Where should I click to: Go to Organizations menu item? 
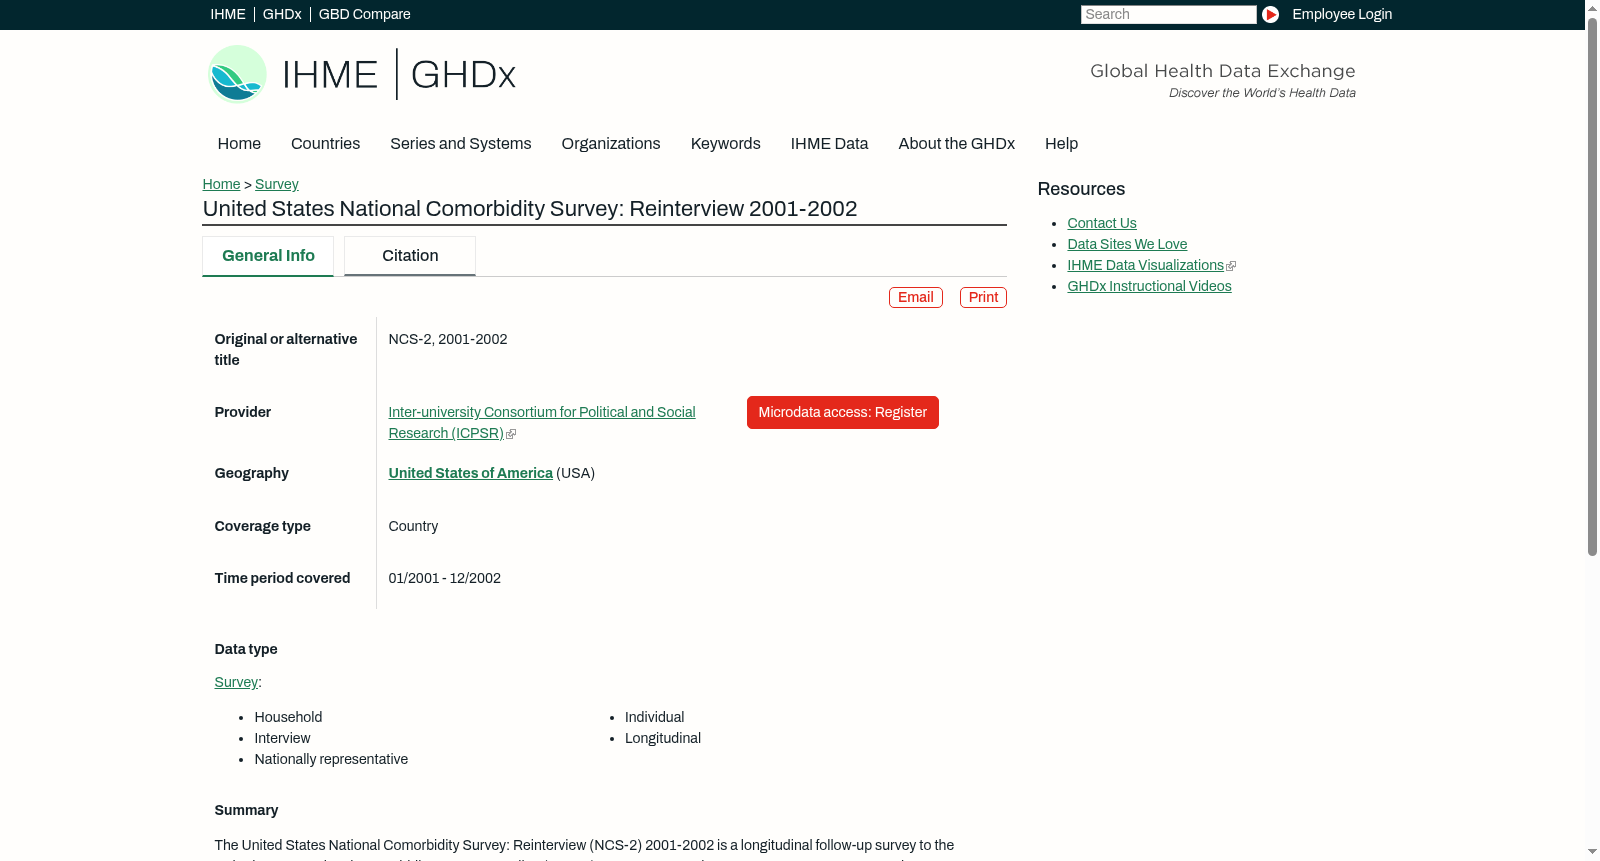coord(611,144)
